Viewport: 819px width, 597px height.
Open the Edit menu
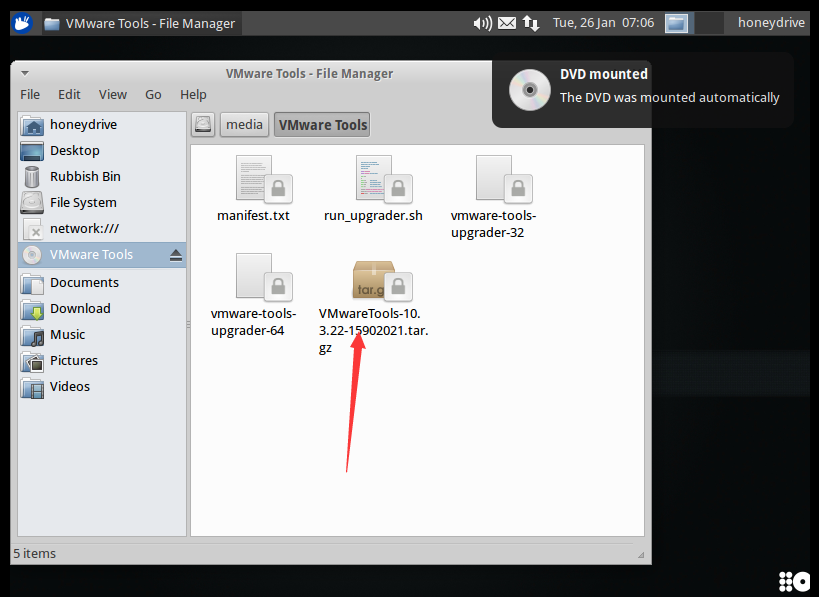click(x=69, y=95)
